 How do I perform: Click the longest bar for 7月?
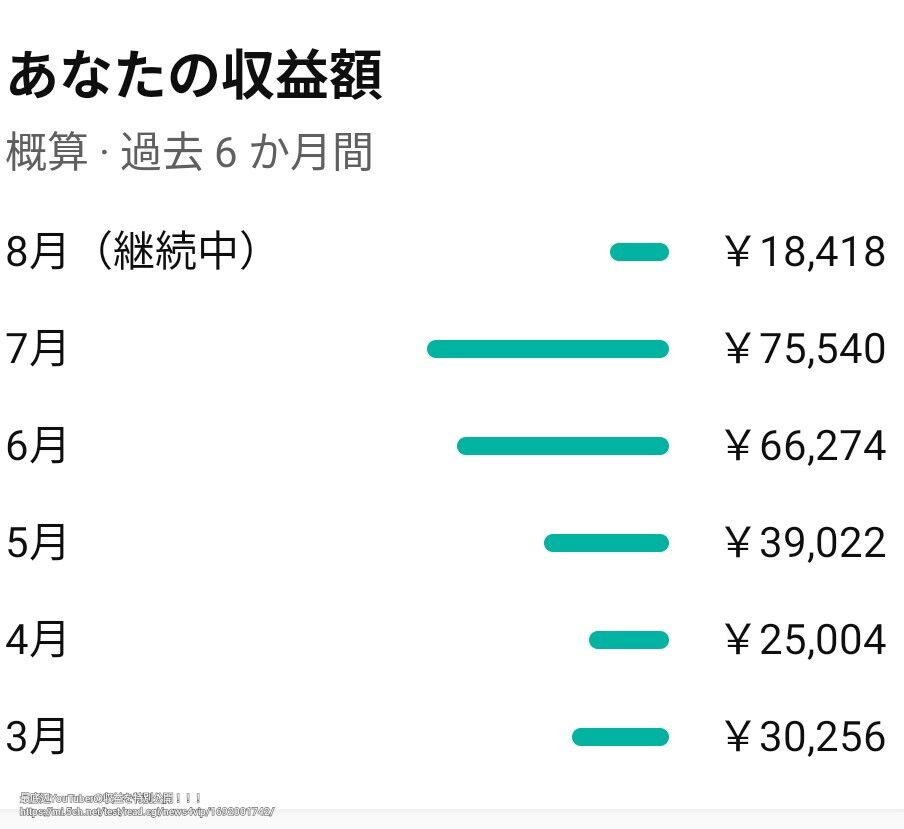[547, 349]
